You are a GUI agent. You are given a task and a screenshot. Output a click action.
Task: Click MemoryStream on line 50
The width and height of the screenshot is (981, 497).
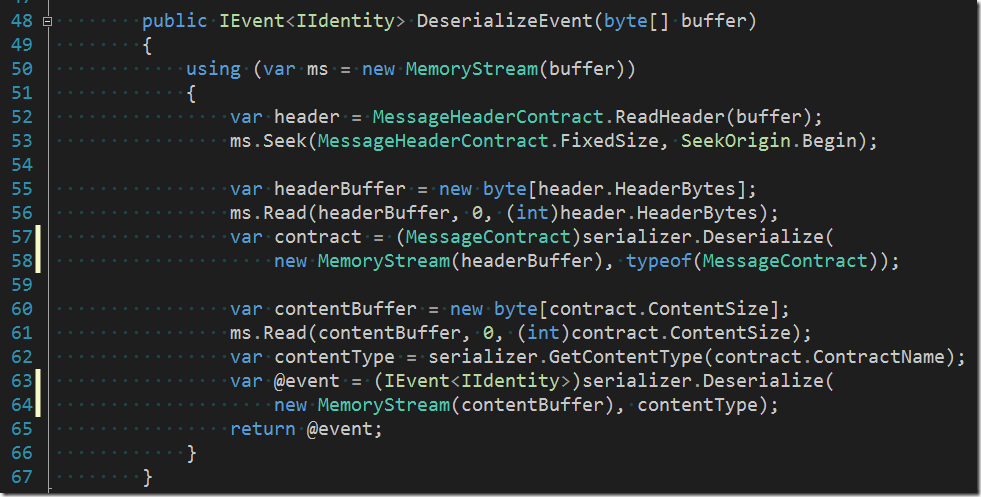(x=472, y=69)
